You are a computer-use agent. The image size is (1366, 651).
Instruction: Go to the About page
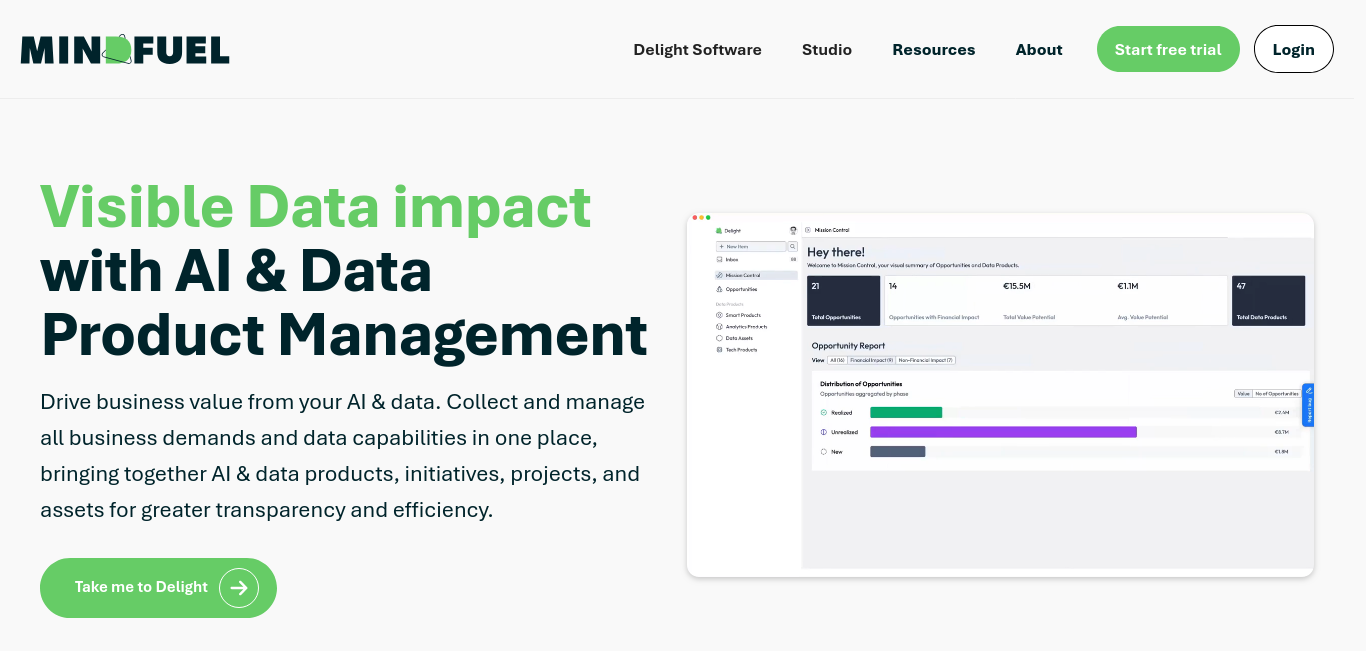1039,50
